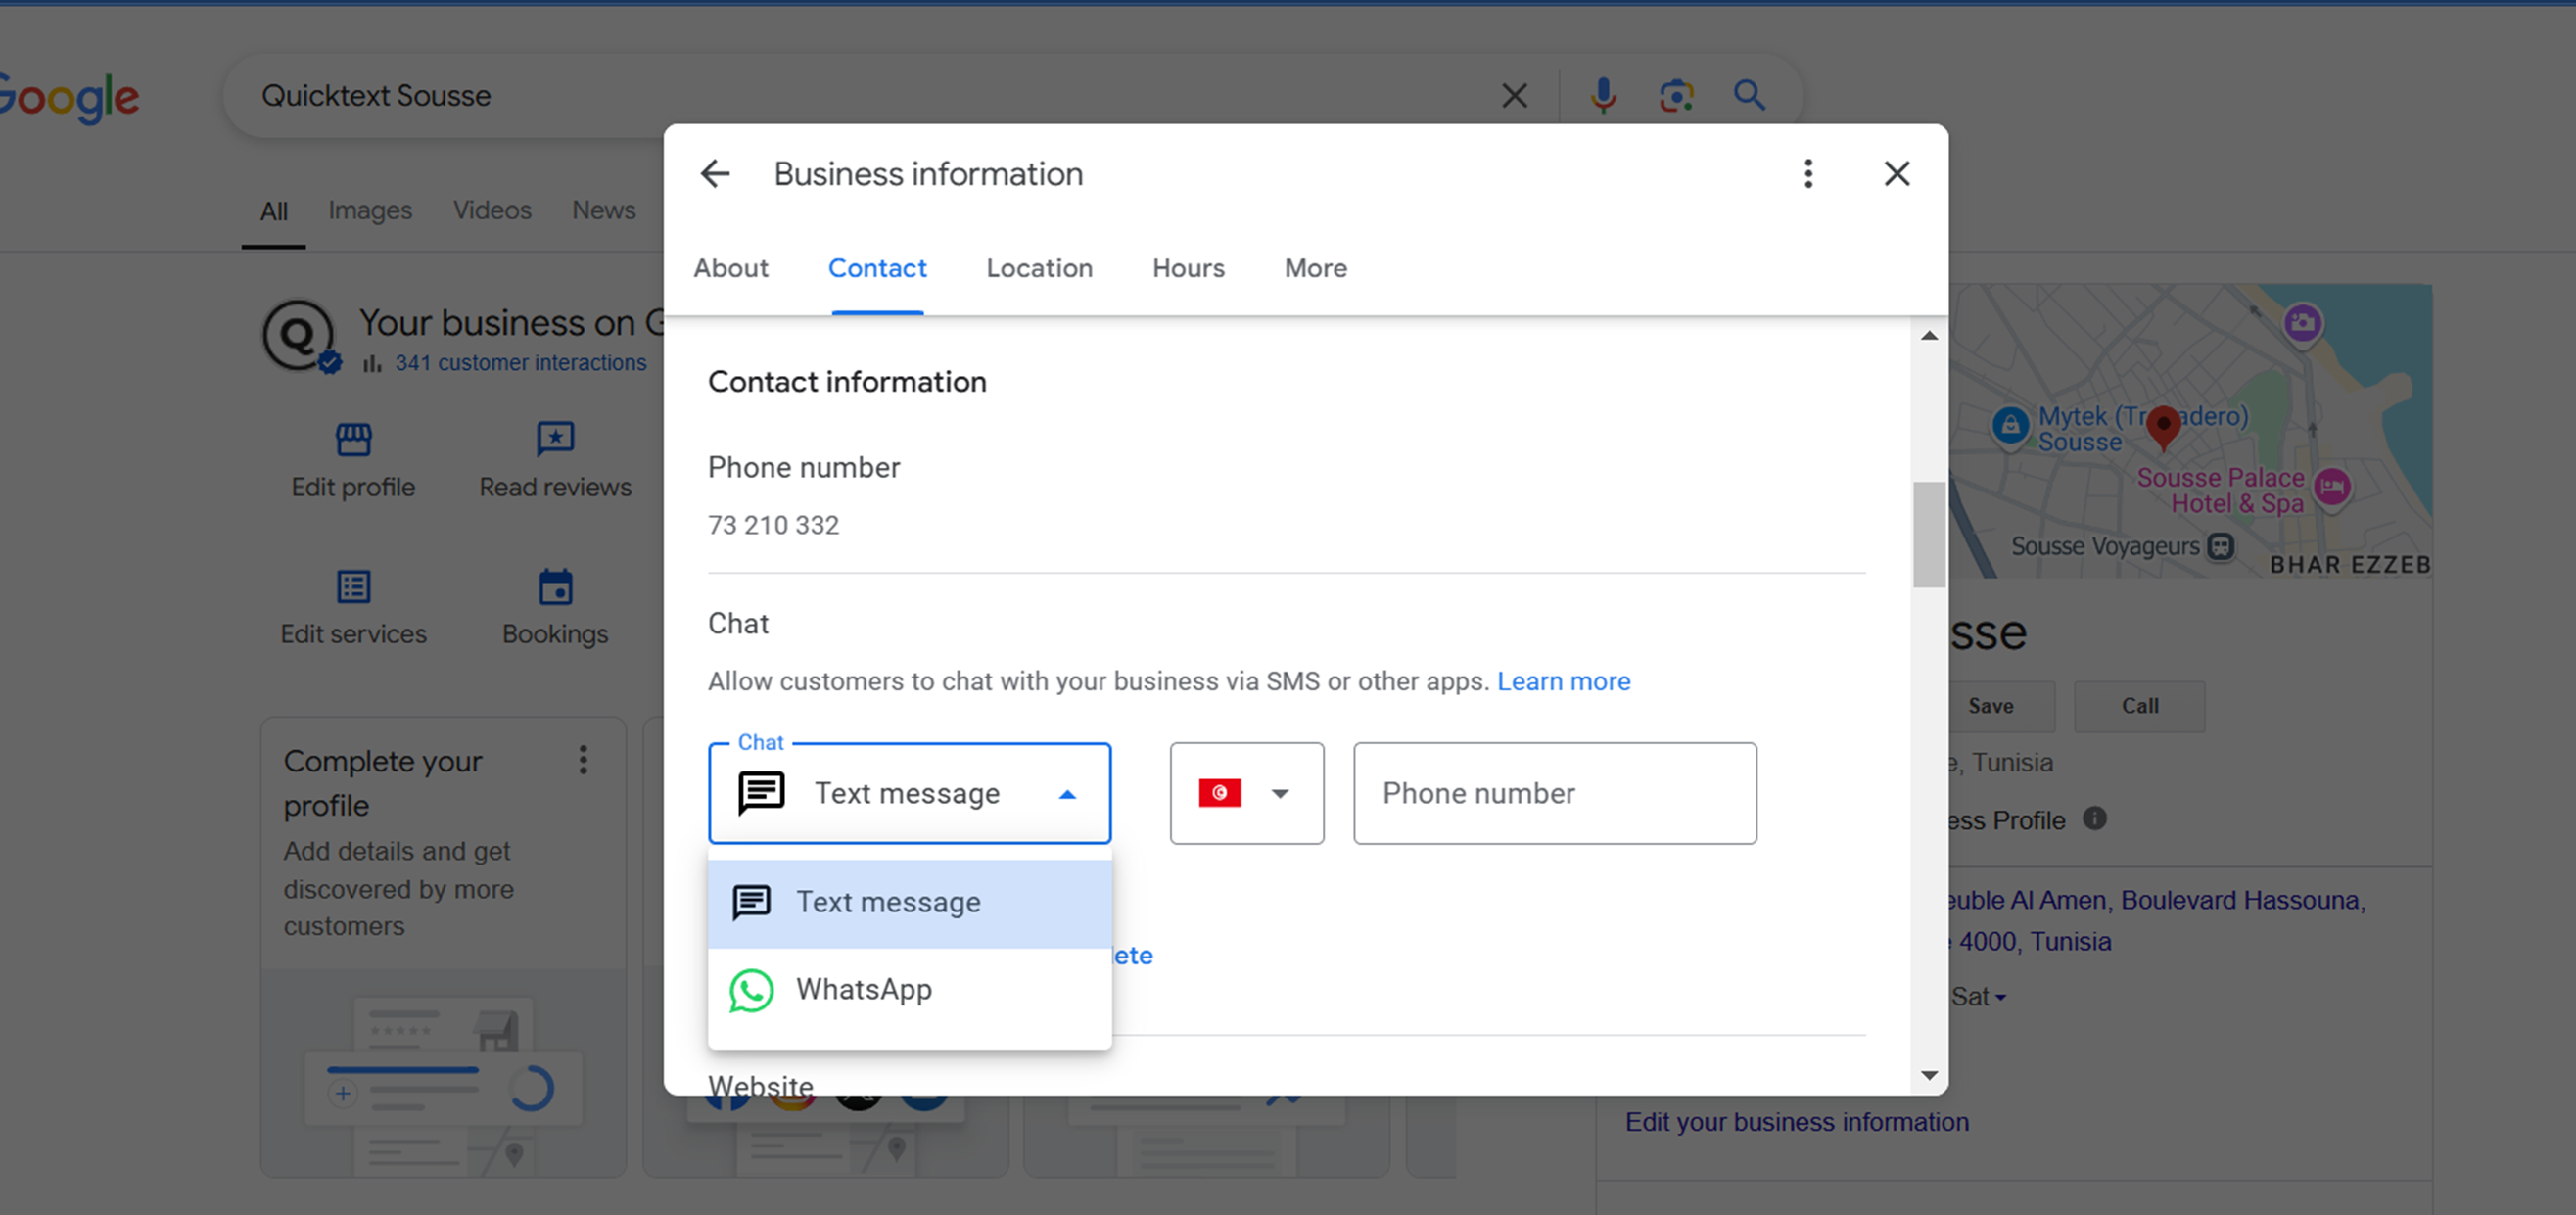Close the Business information dialog
The width and height of the screenshot is (2576, 1215).
tap(1897, 174)
